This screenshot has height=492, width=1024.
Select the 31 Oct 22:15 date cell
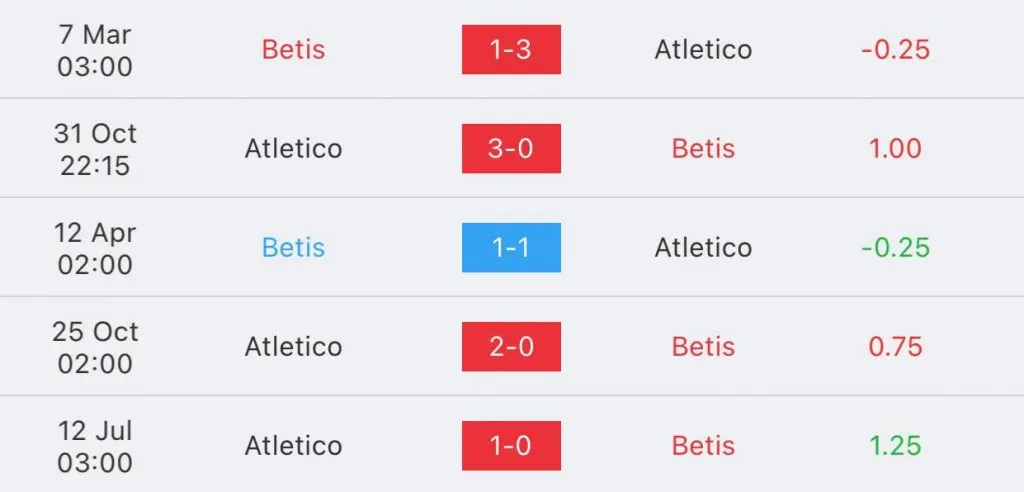tap(94, 148)
